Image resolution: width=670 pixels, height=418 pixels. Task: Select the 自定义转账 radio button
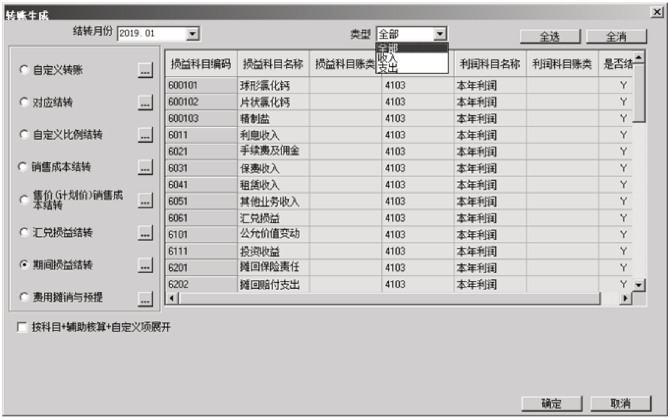24,70
